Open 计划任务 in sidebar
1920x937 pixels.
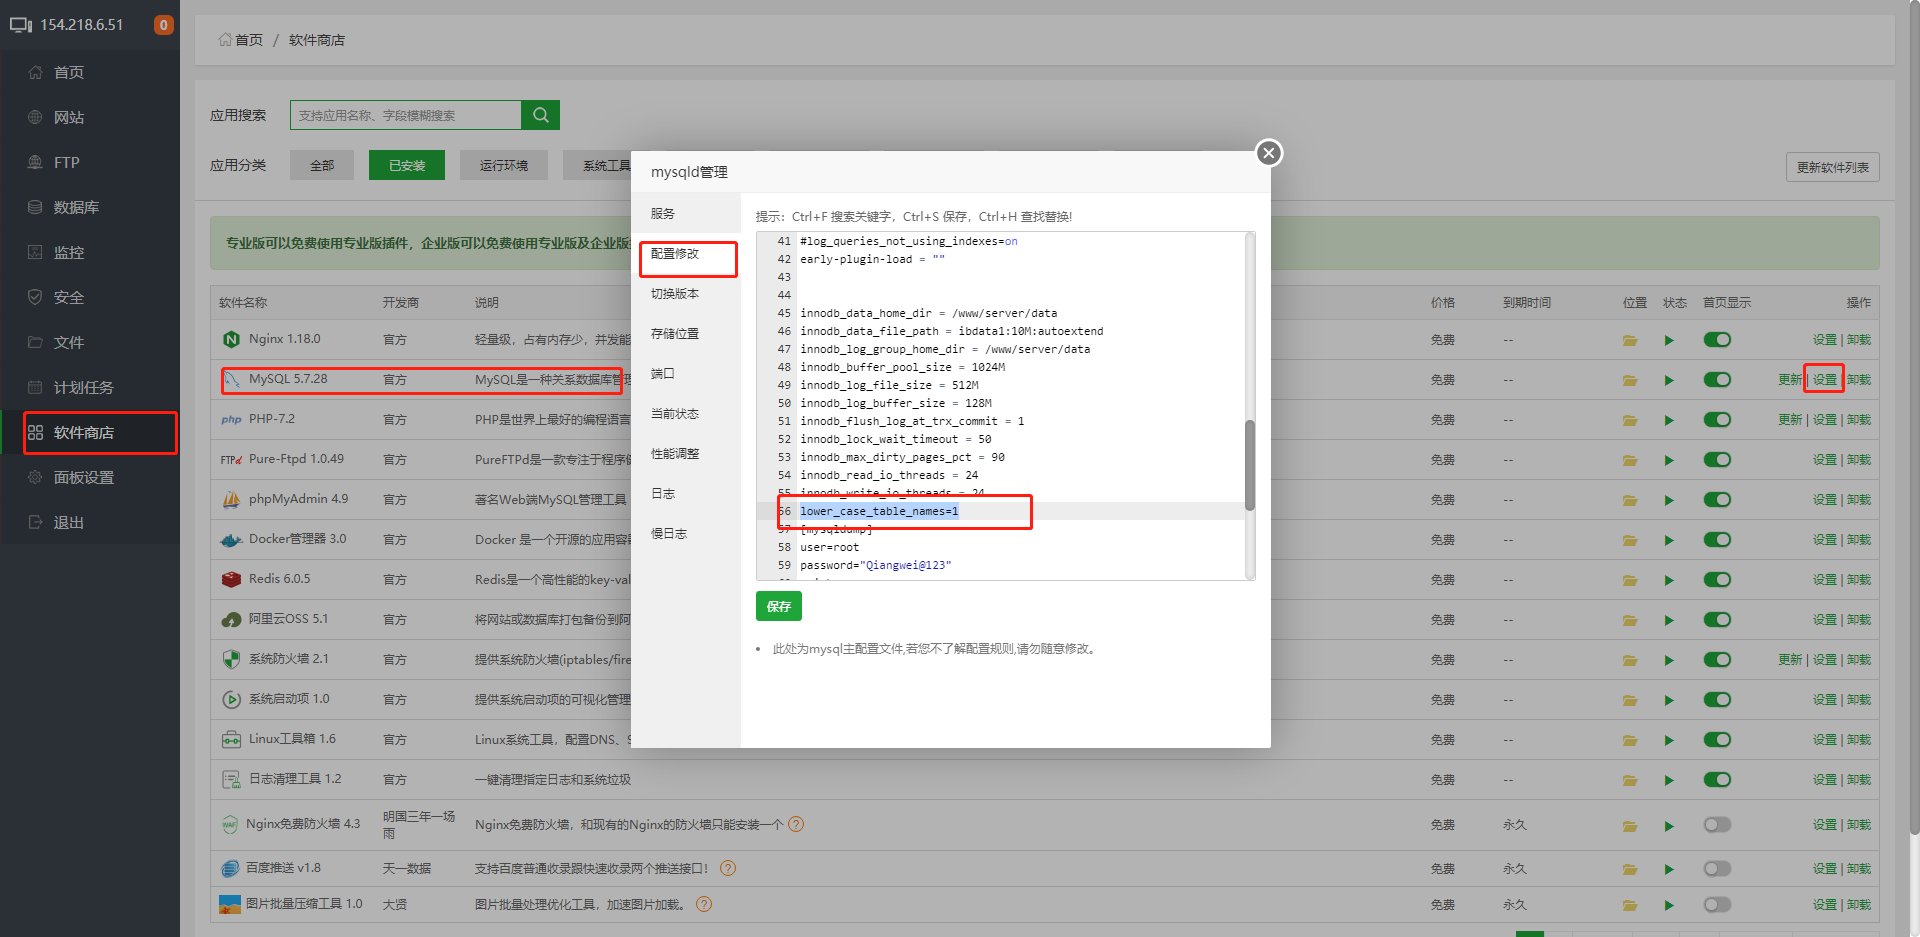point(90,387)
